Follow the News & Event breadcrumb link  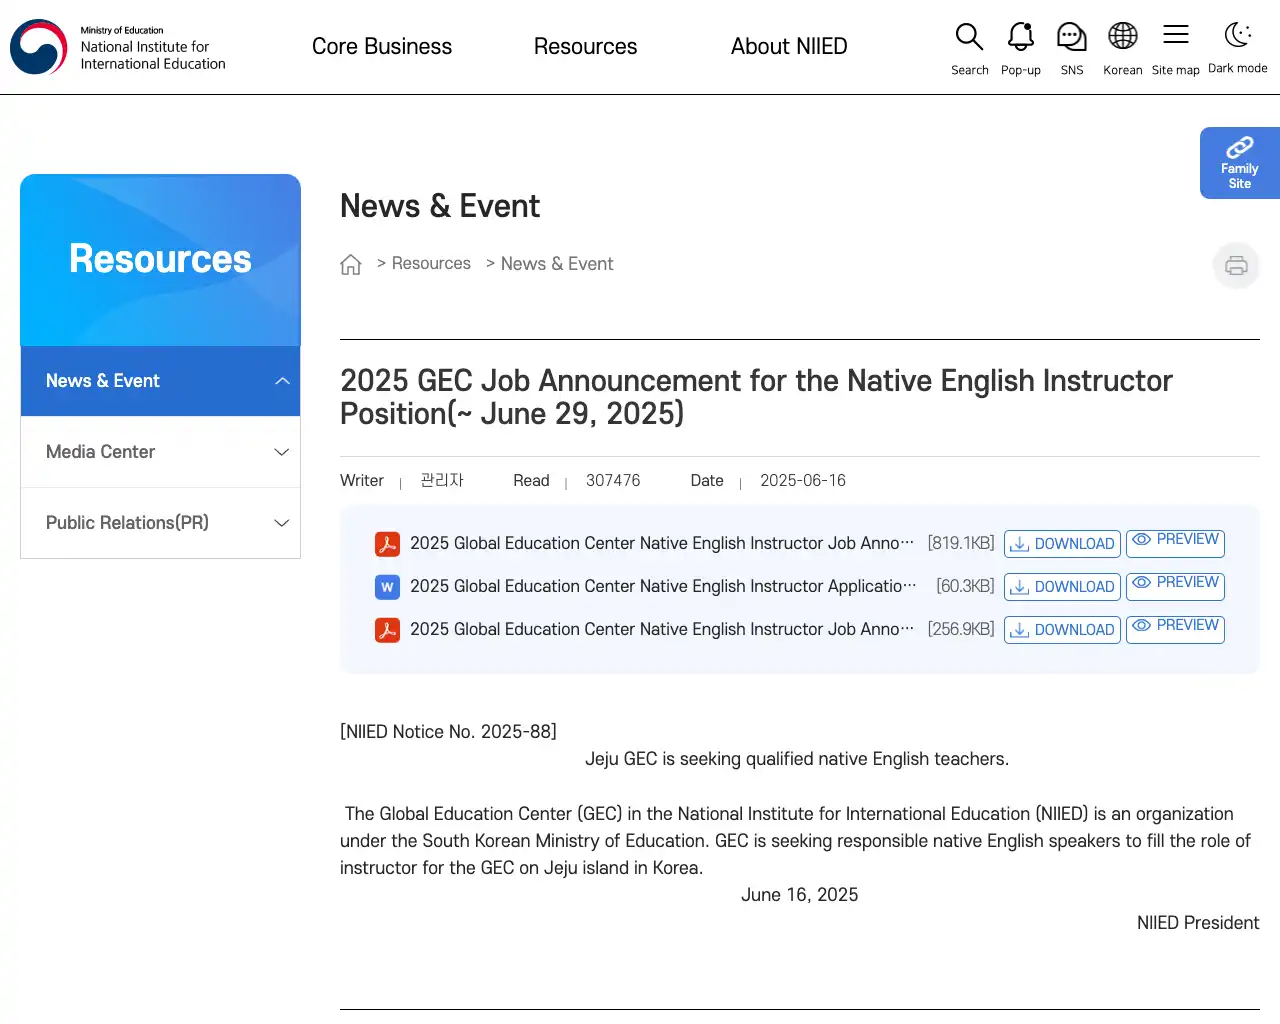click(557, 264)
